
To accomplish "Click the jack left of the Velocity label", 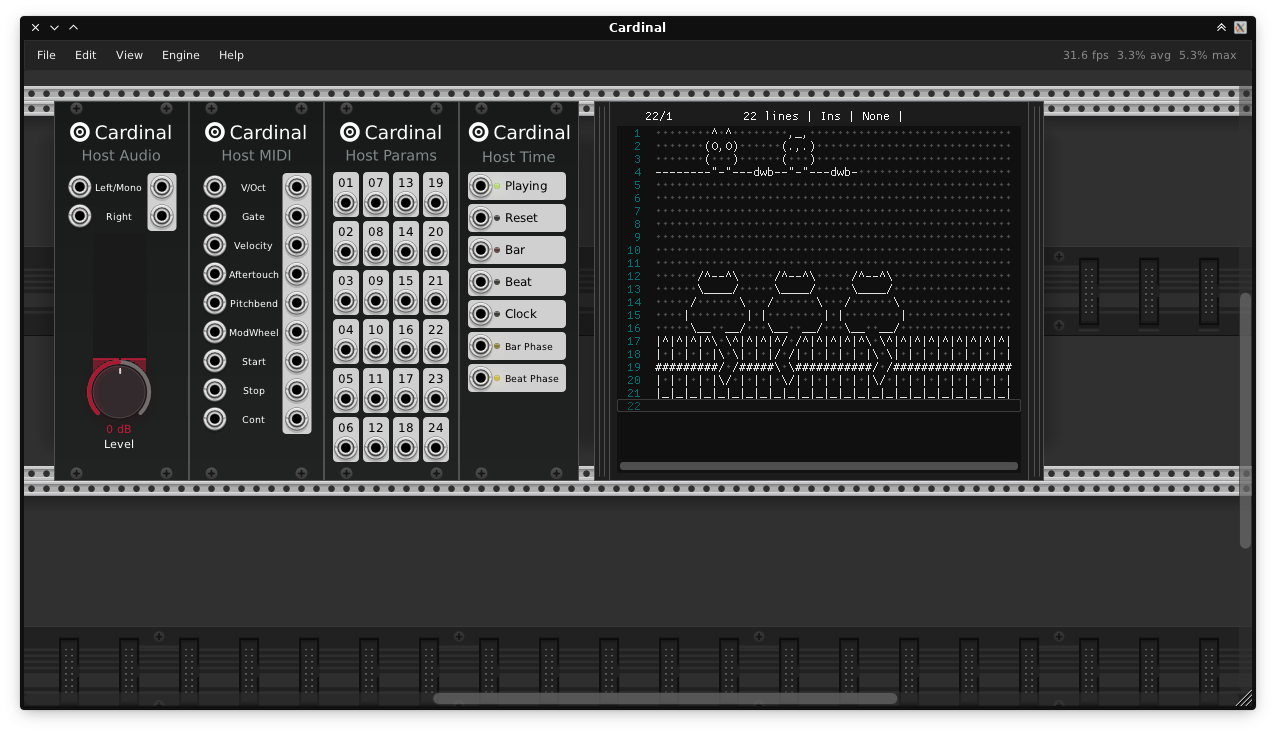I will [215, 245].
